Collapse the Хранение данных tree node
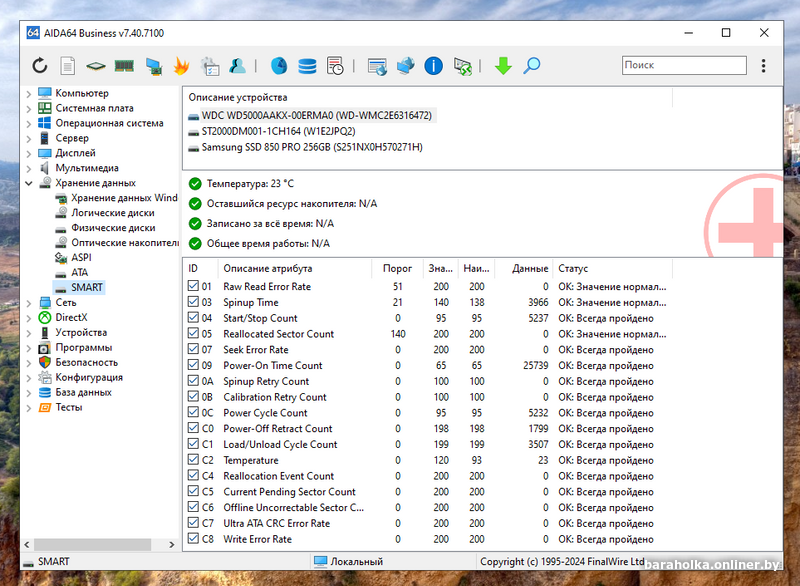 pos(28,183)
